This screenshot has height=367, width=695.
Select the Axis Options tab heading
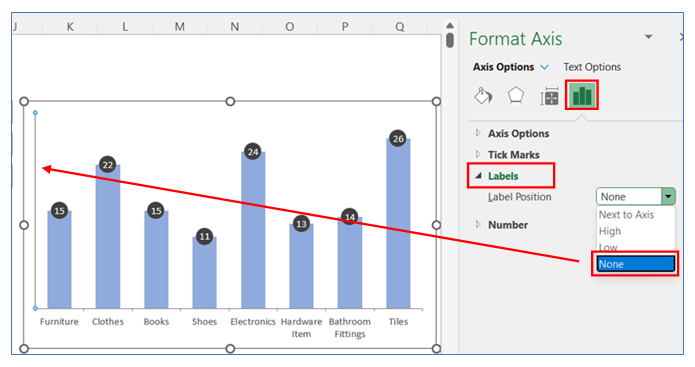pyautogui.click(x=504, y=67)
